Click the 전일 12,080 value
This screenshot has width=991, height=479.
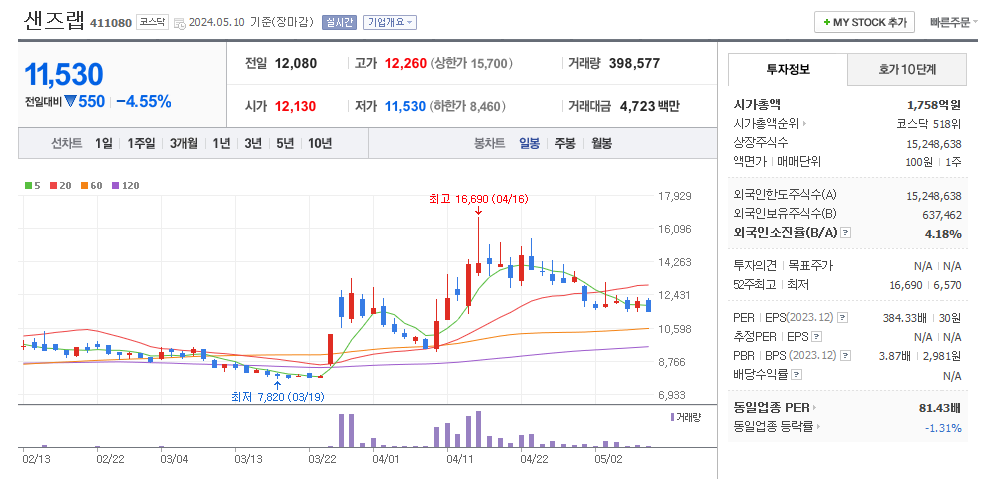(x=296, y=63)
